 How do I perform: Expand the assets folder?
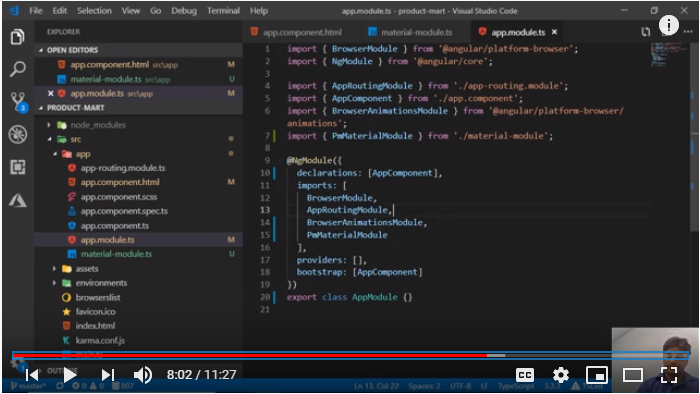click(54, 269)
